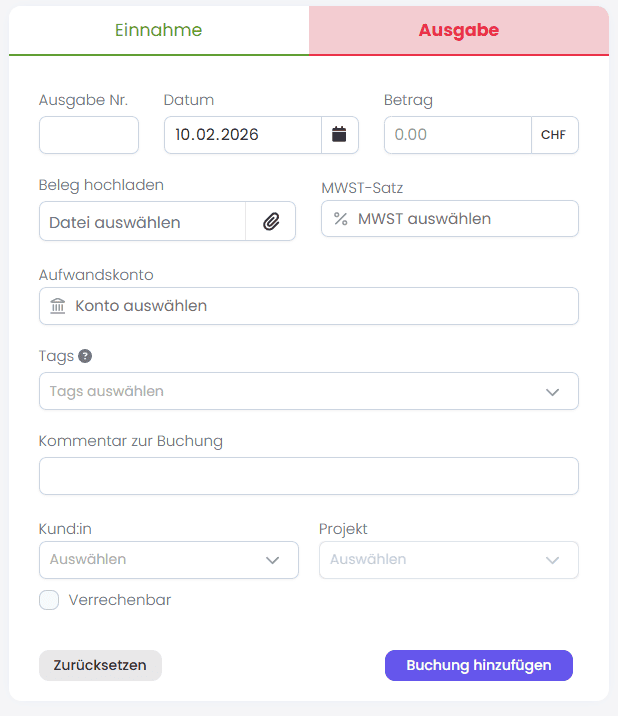Open the Kund:in dropdown
618x716 pixels.
[x=168, y=559]
